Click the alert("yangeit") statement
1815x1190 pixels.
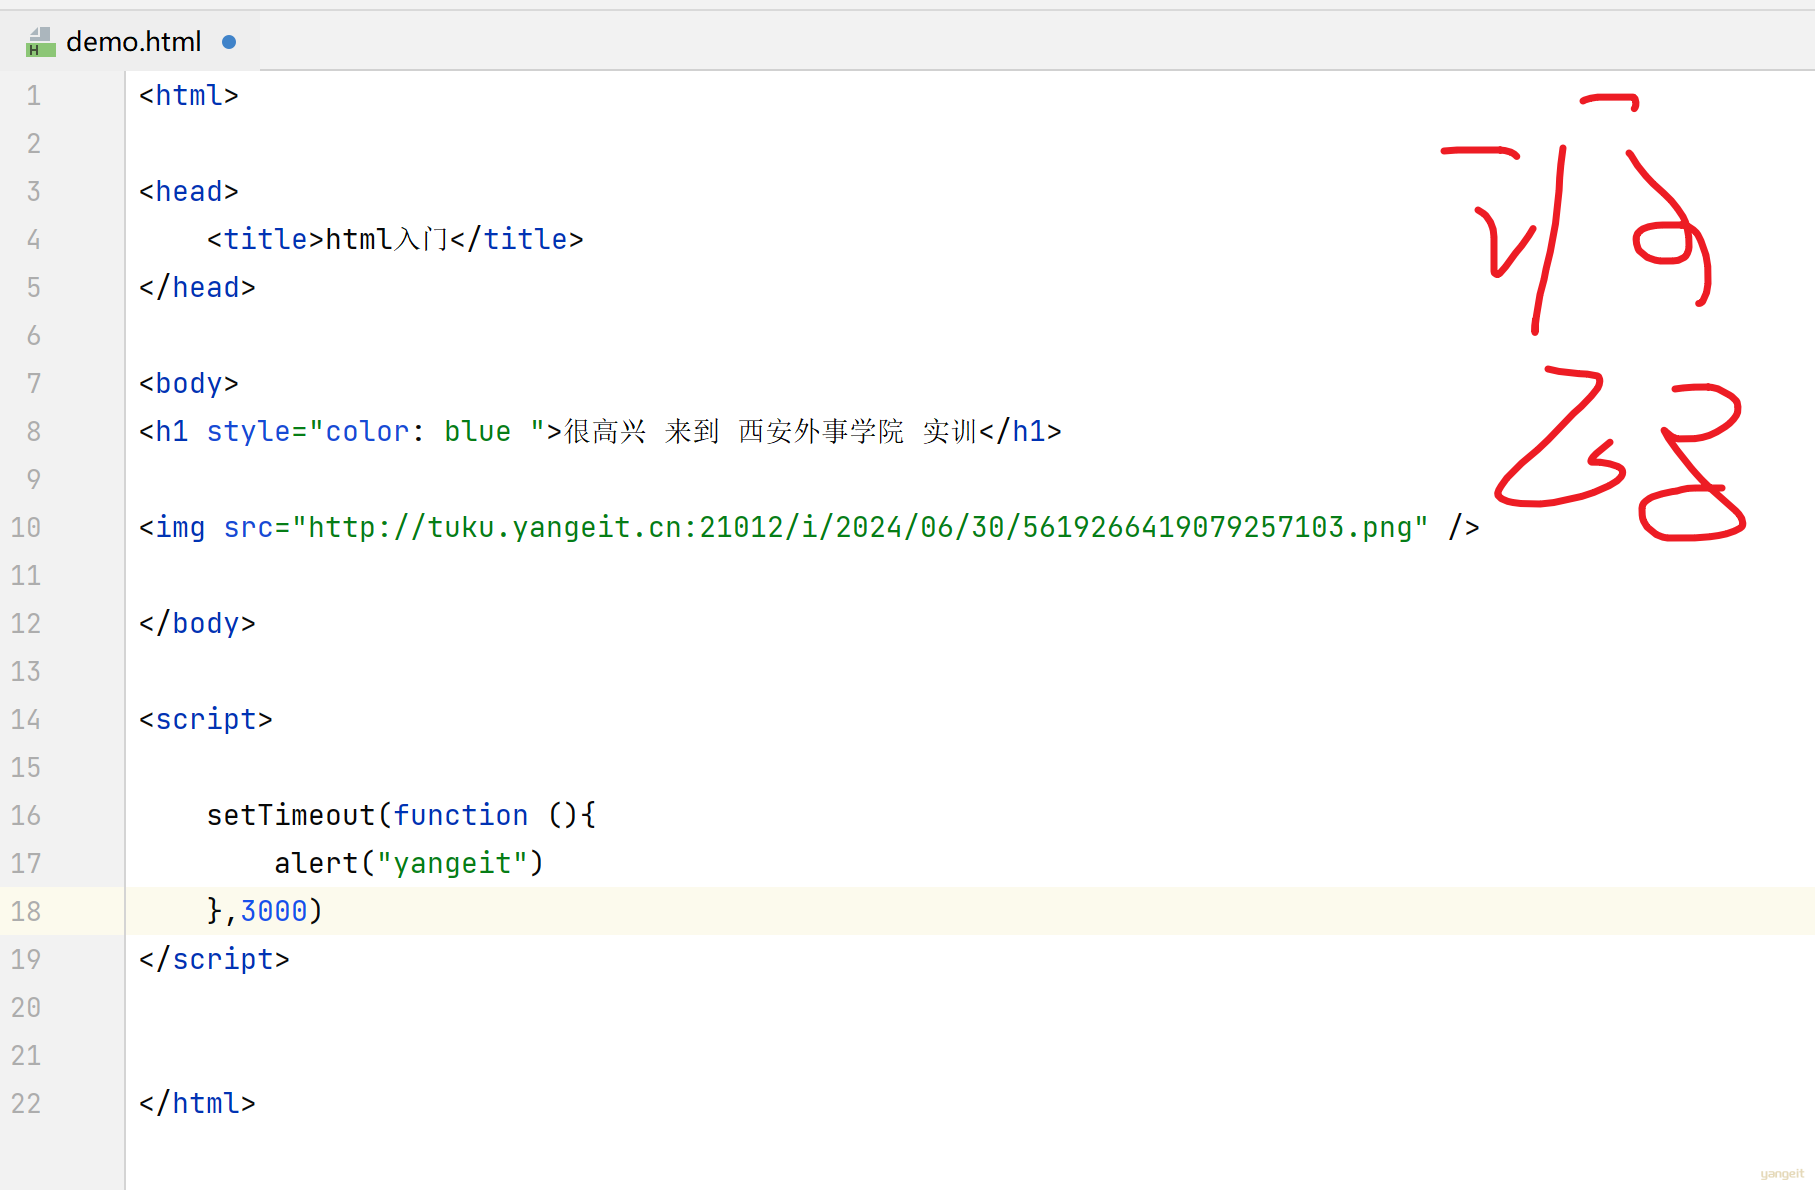(x=409, y=864)
